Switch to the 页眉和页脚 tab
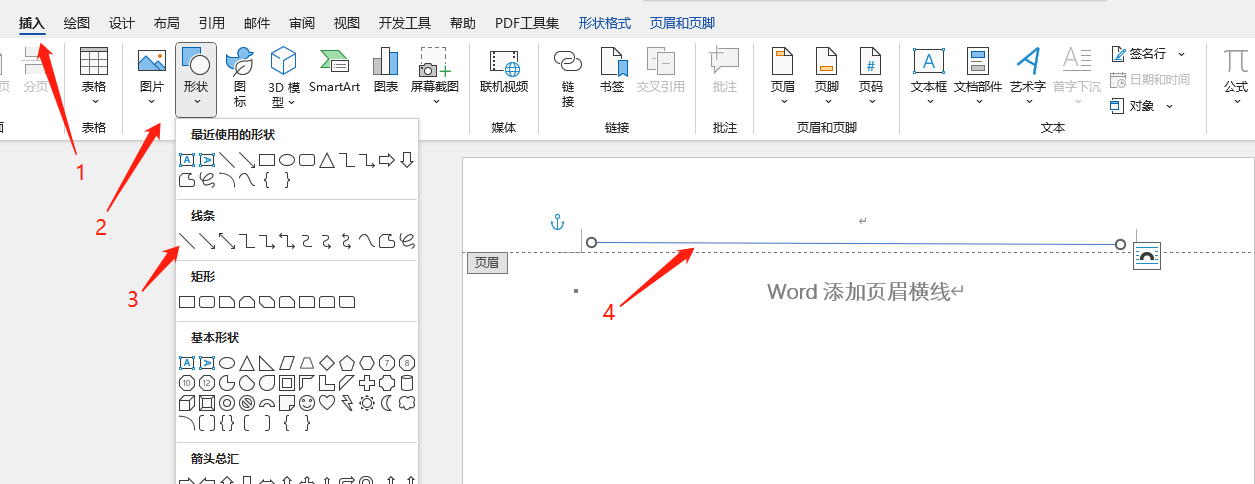This screenshot has height=484, width=1255. [682, 23]
